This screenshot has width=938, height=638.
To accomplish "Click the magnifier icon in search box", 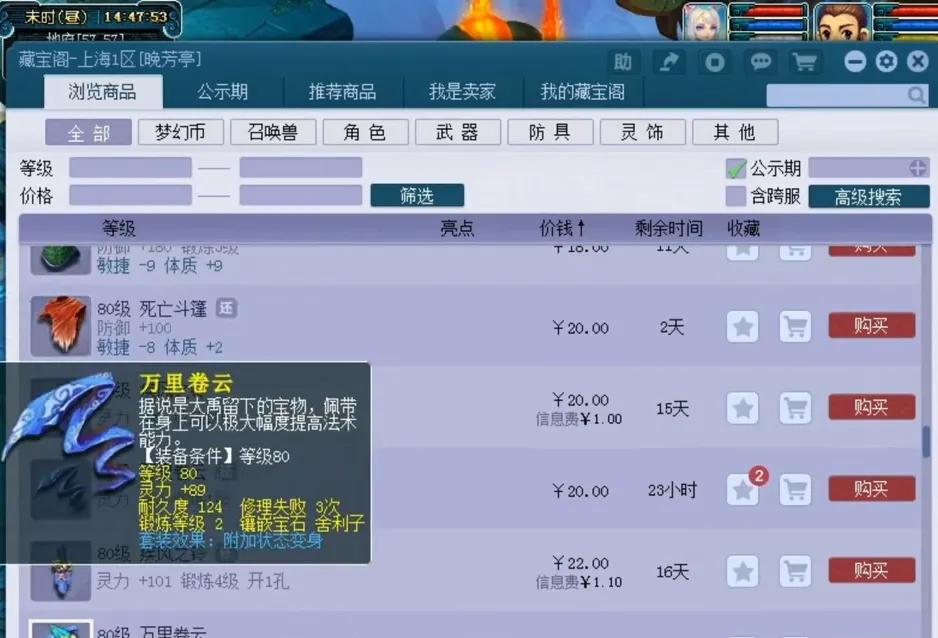I will [x=916, y=95].
